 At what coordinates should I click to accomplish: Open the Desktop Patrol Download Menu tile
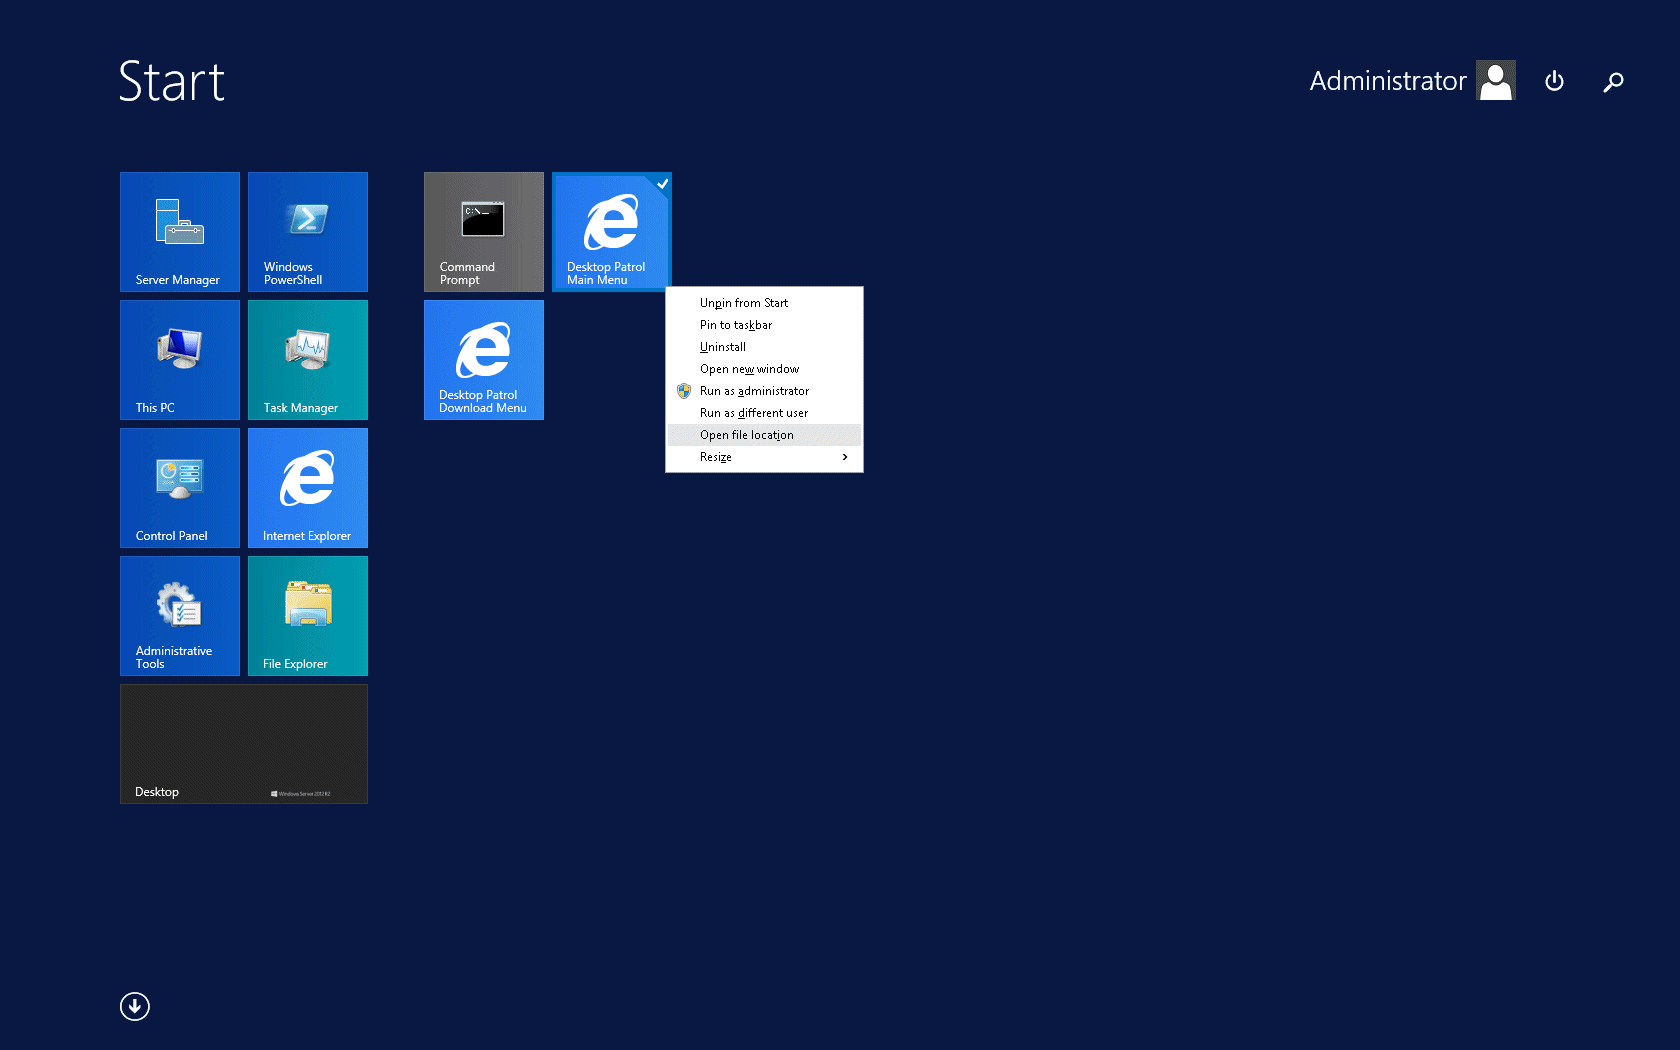coord(484,360)
